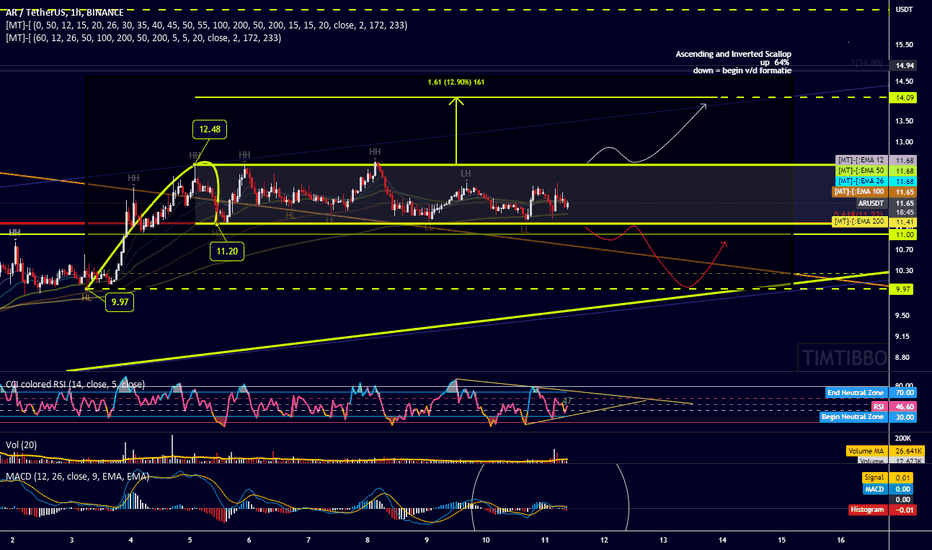Select the 'Ascending and Inverted Scallop' note text
Image resolution: width=932 pixels, height=550 pixels.
coord(733,54)
